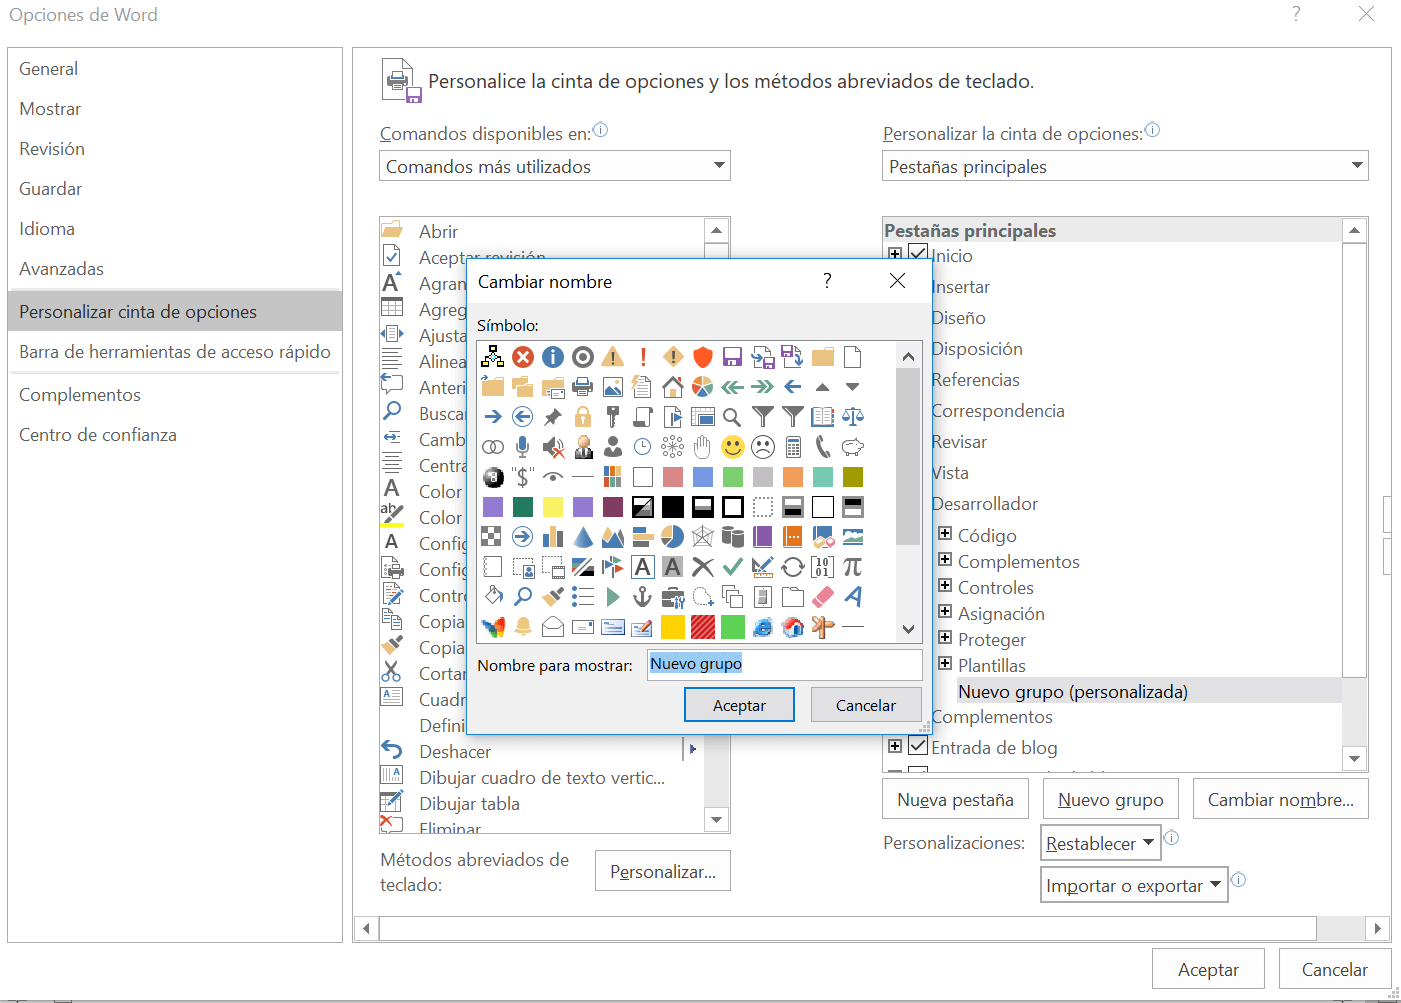Expand the Asignación group
Screen dimensions: 1401x1003
945,611
